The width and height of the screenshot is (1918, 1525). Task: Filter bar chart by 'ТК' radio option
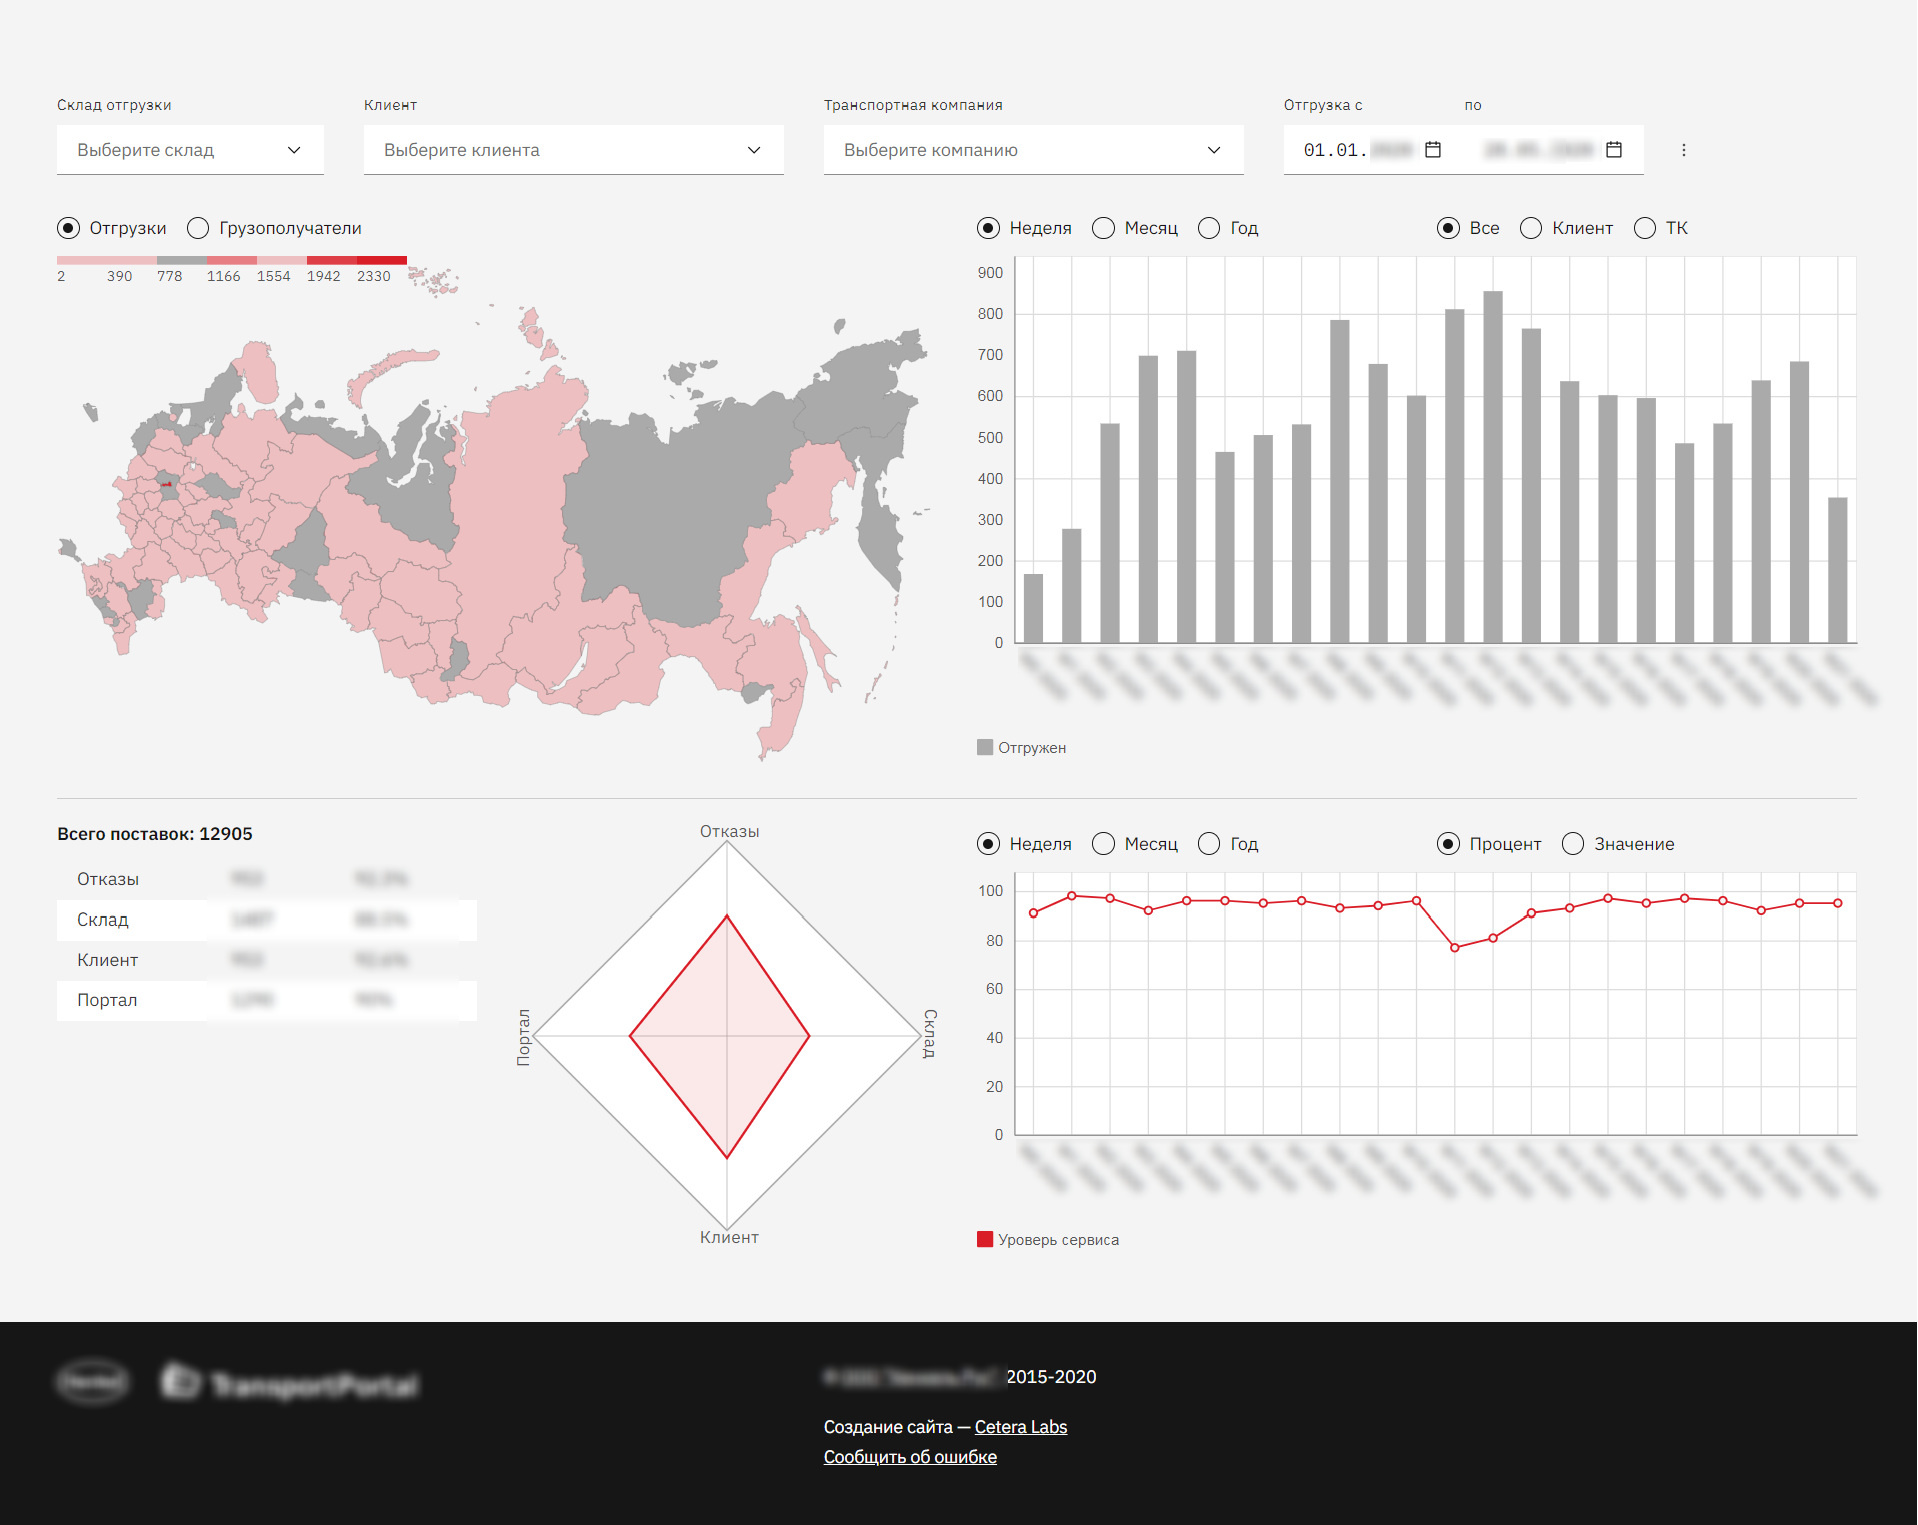[1644, 229]
